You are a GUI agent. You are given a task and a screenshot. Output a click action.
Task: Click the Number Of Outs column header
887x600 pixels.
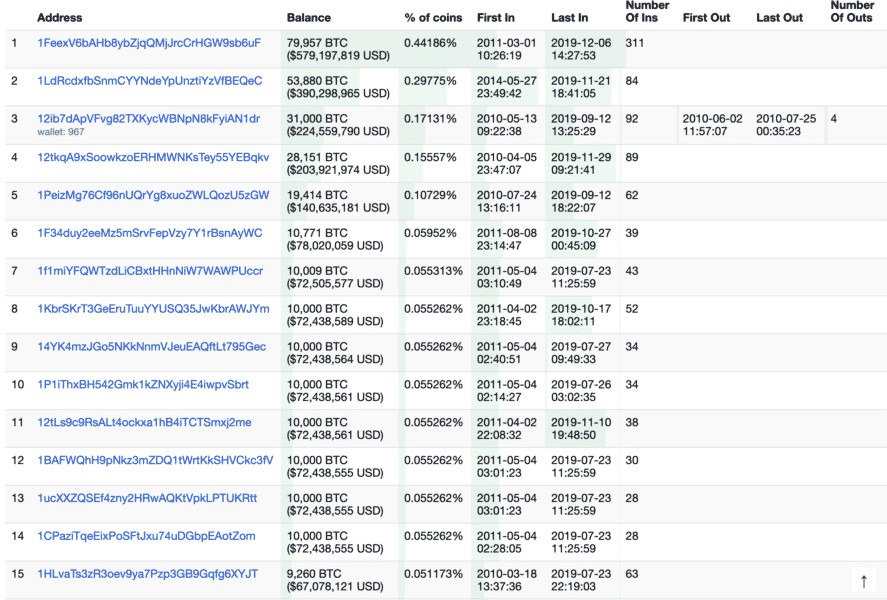[x=852, y=11]
